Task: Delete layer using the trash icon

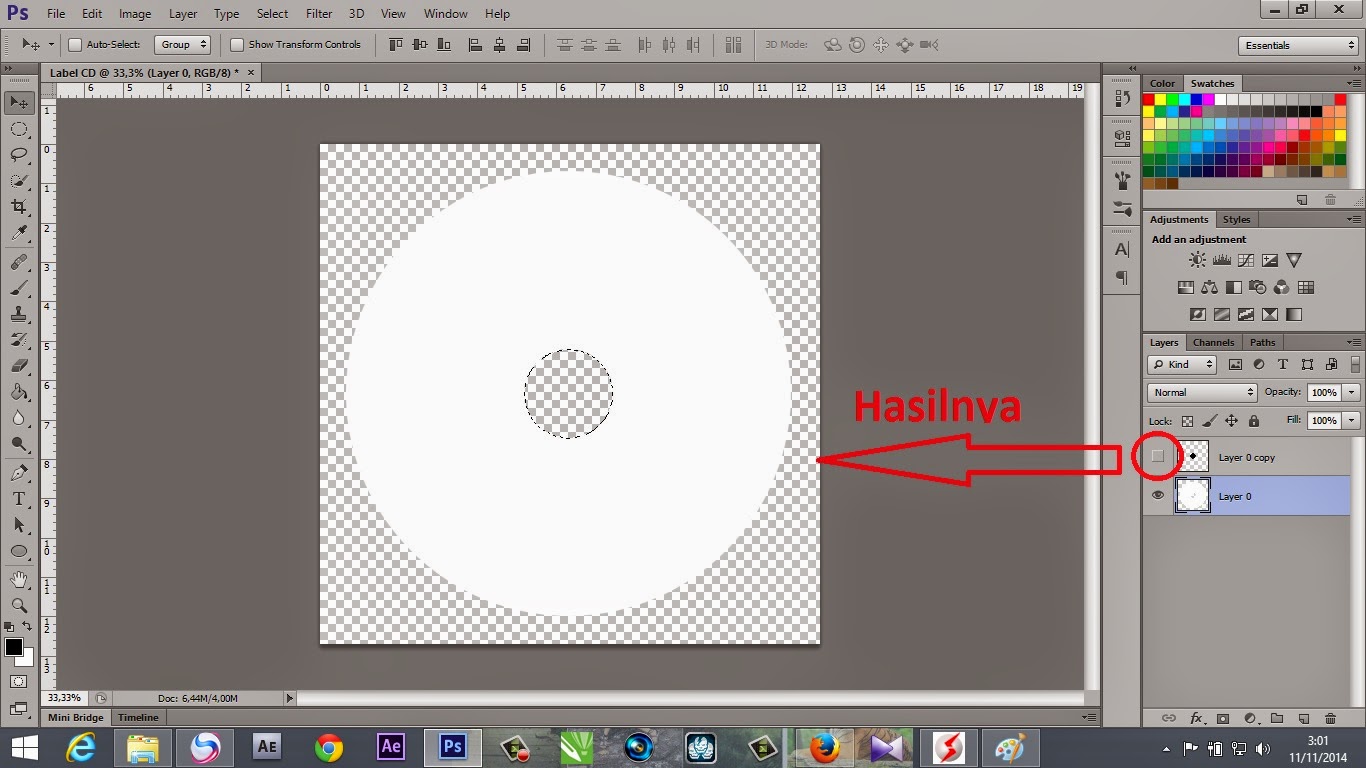Action: pos(1331,719)
